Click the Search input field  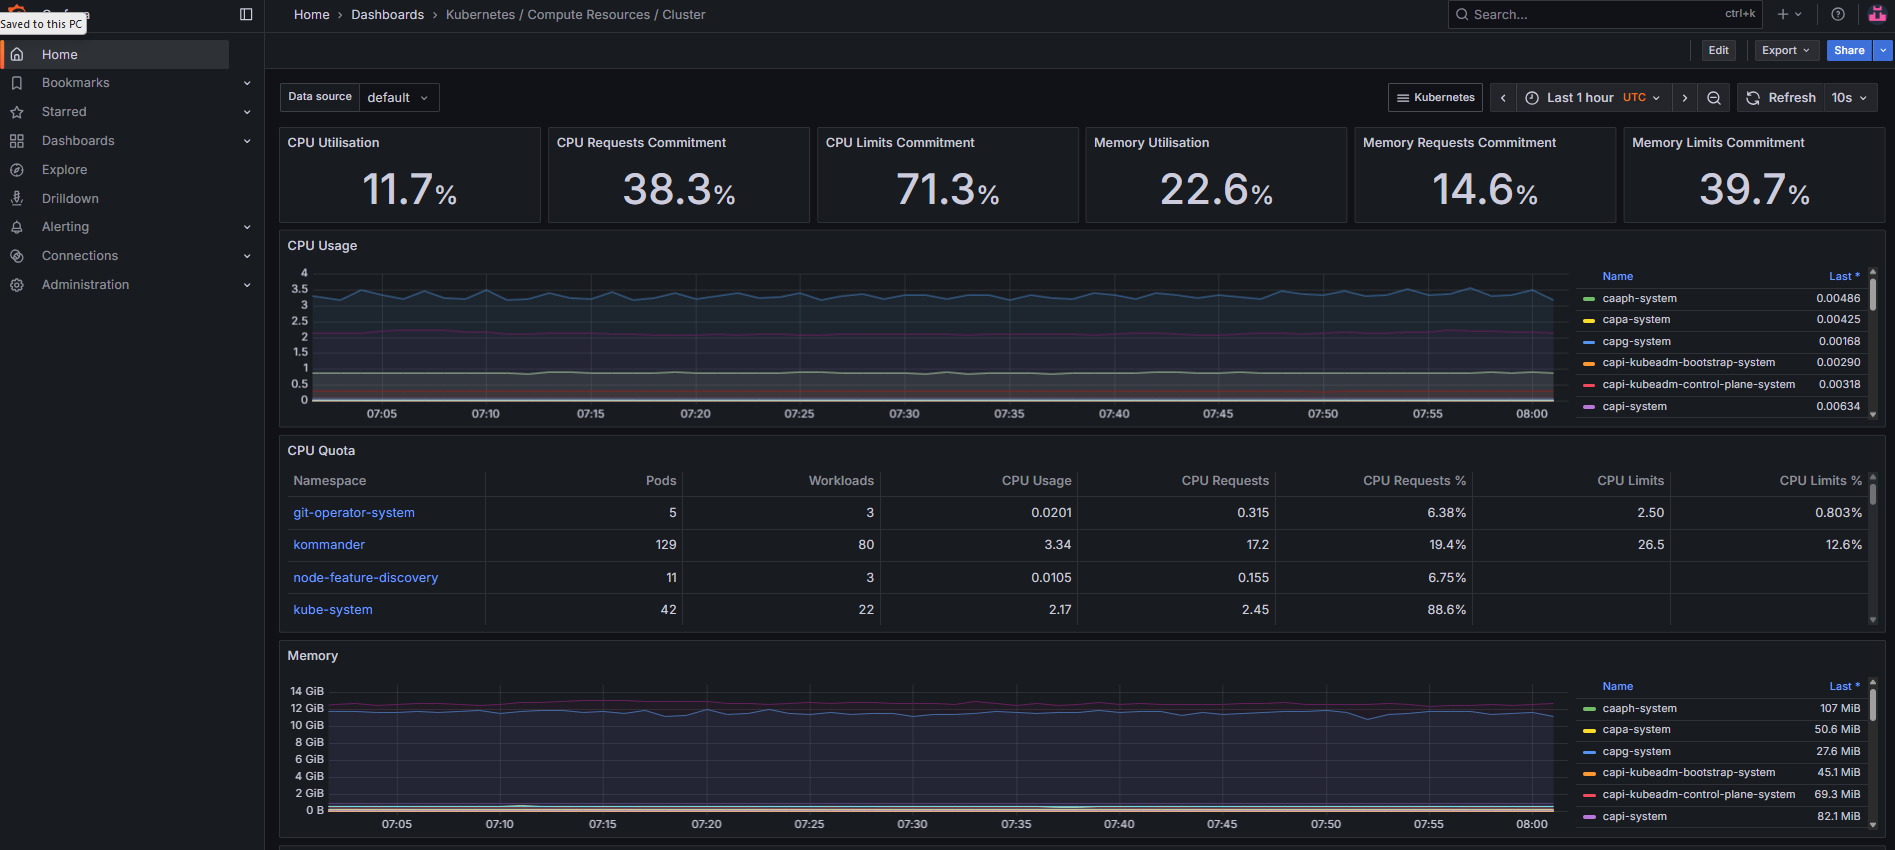pyautogui.click(x=1605, y=14)
